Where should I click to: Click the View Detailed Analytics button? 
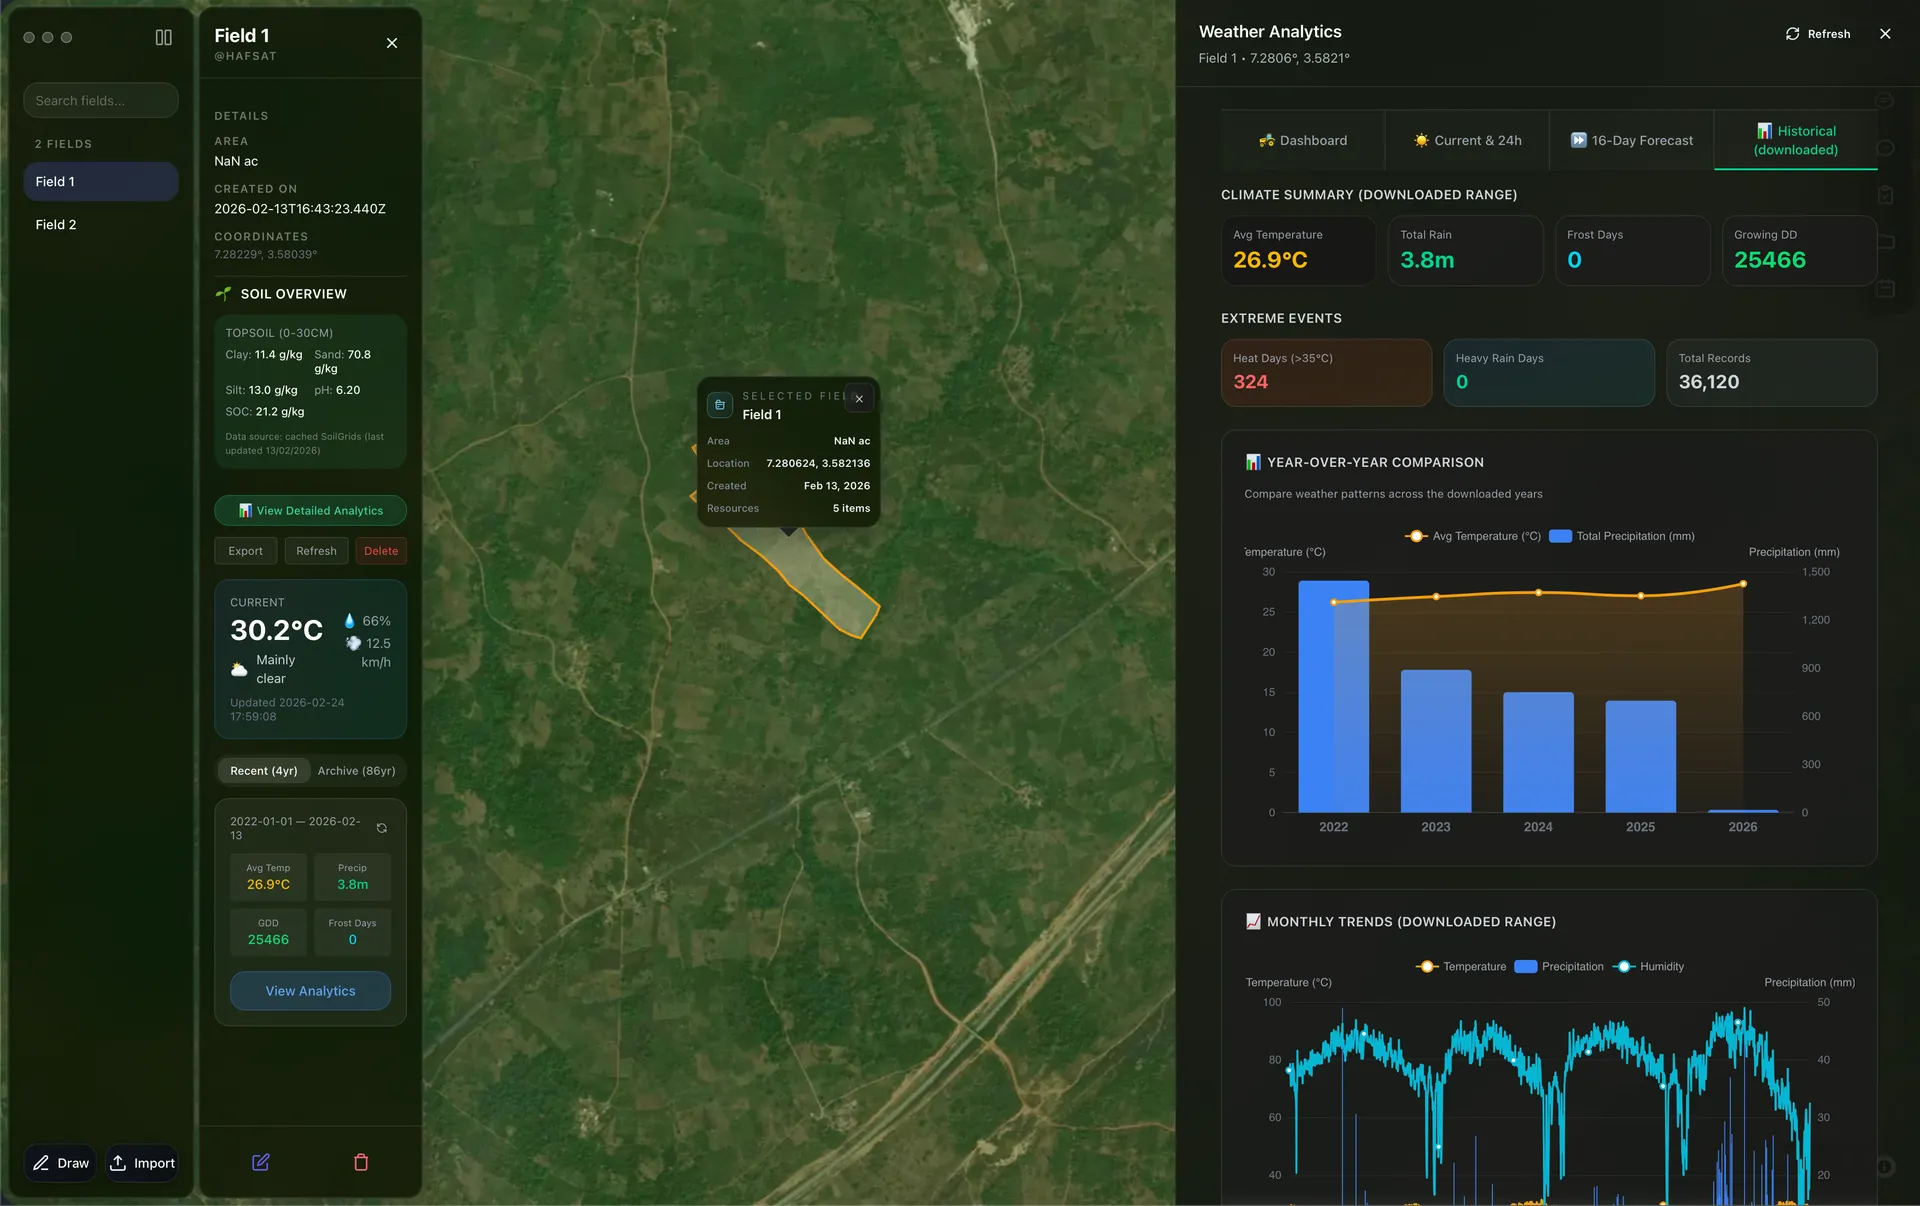[310, 510]
